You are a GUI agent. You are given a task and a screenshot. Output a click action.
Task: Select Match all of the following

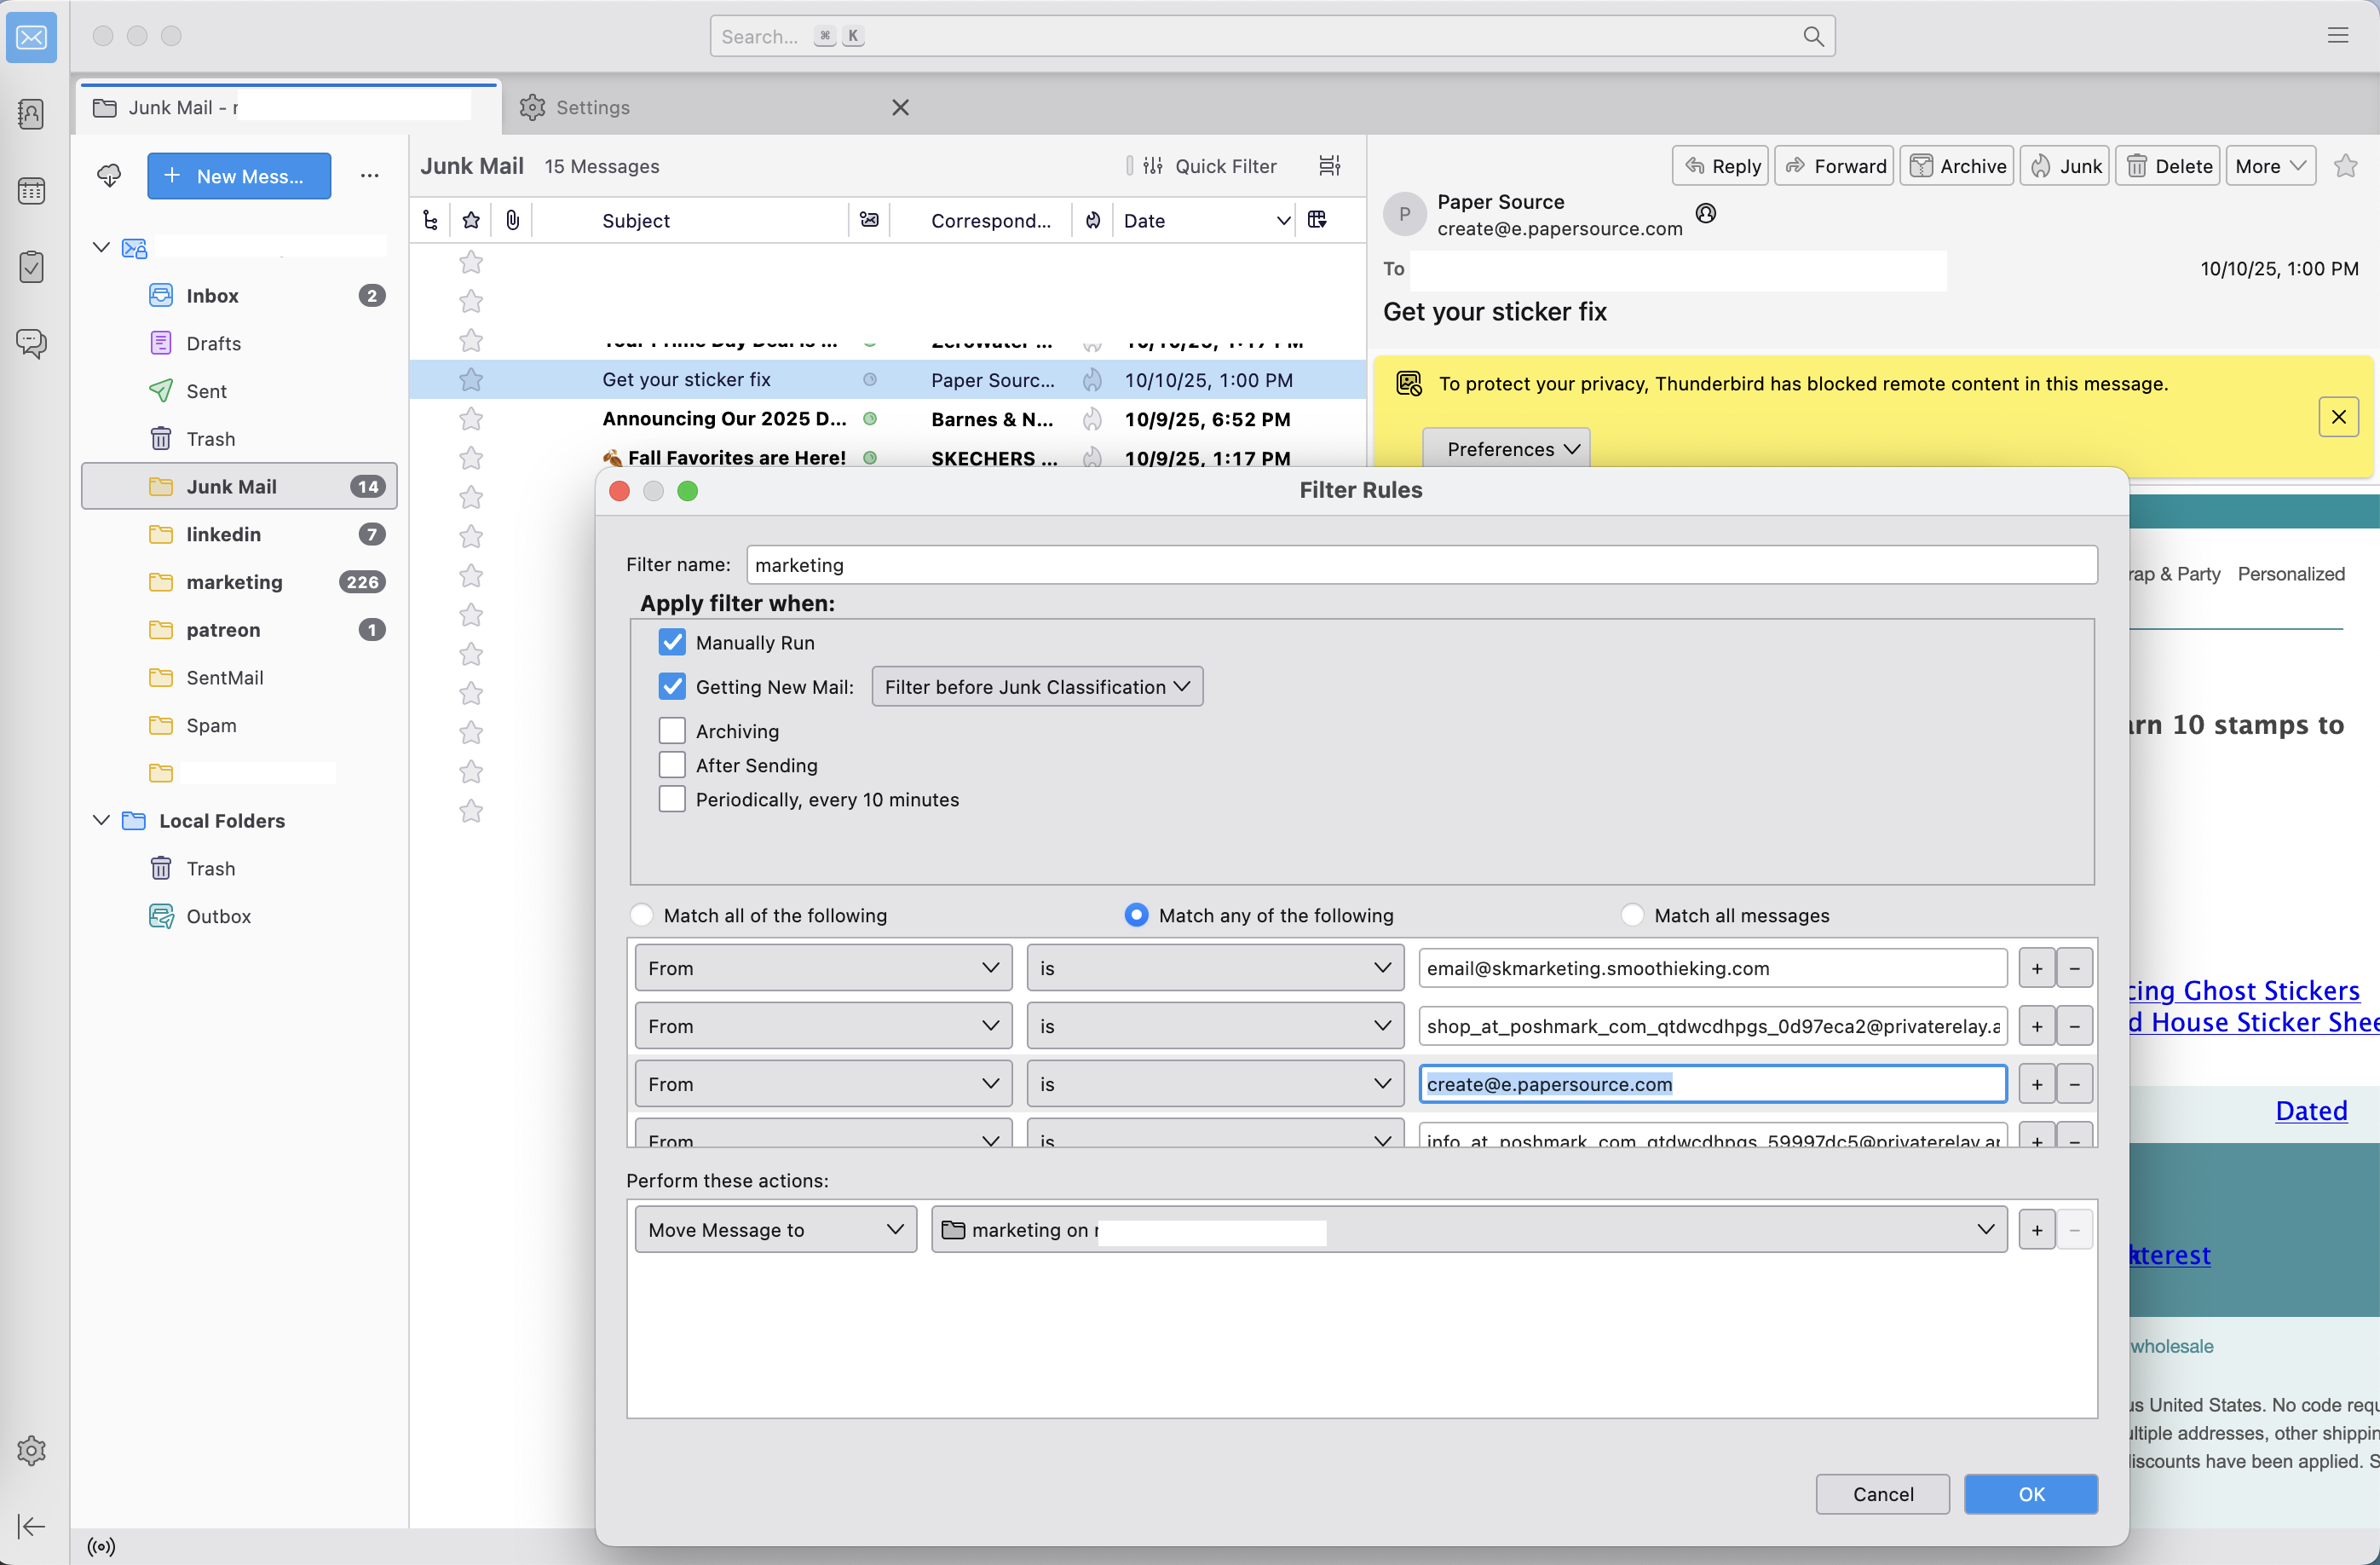(x=642, y=915)
